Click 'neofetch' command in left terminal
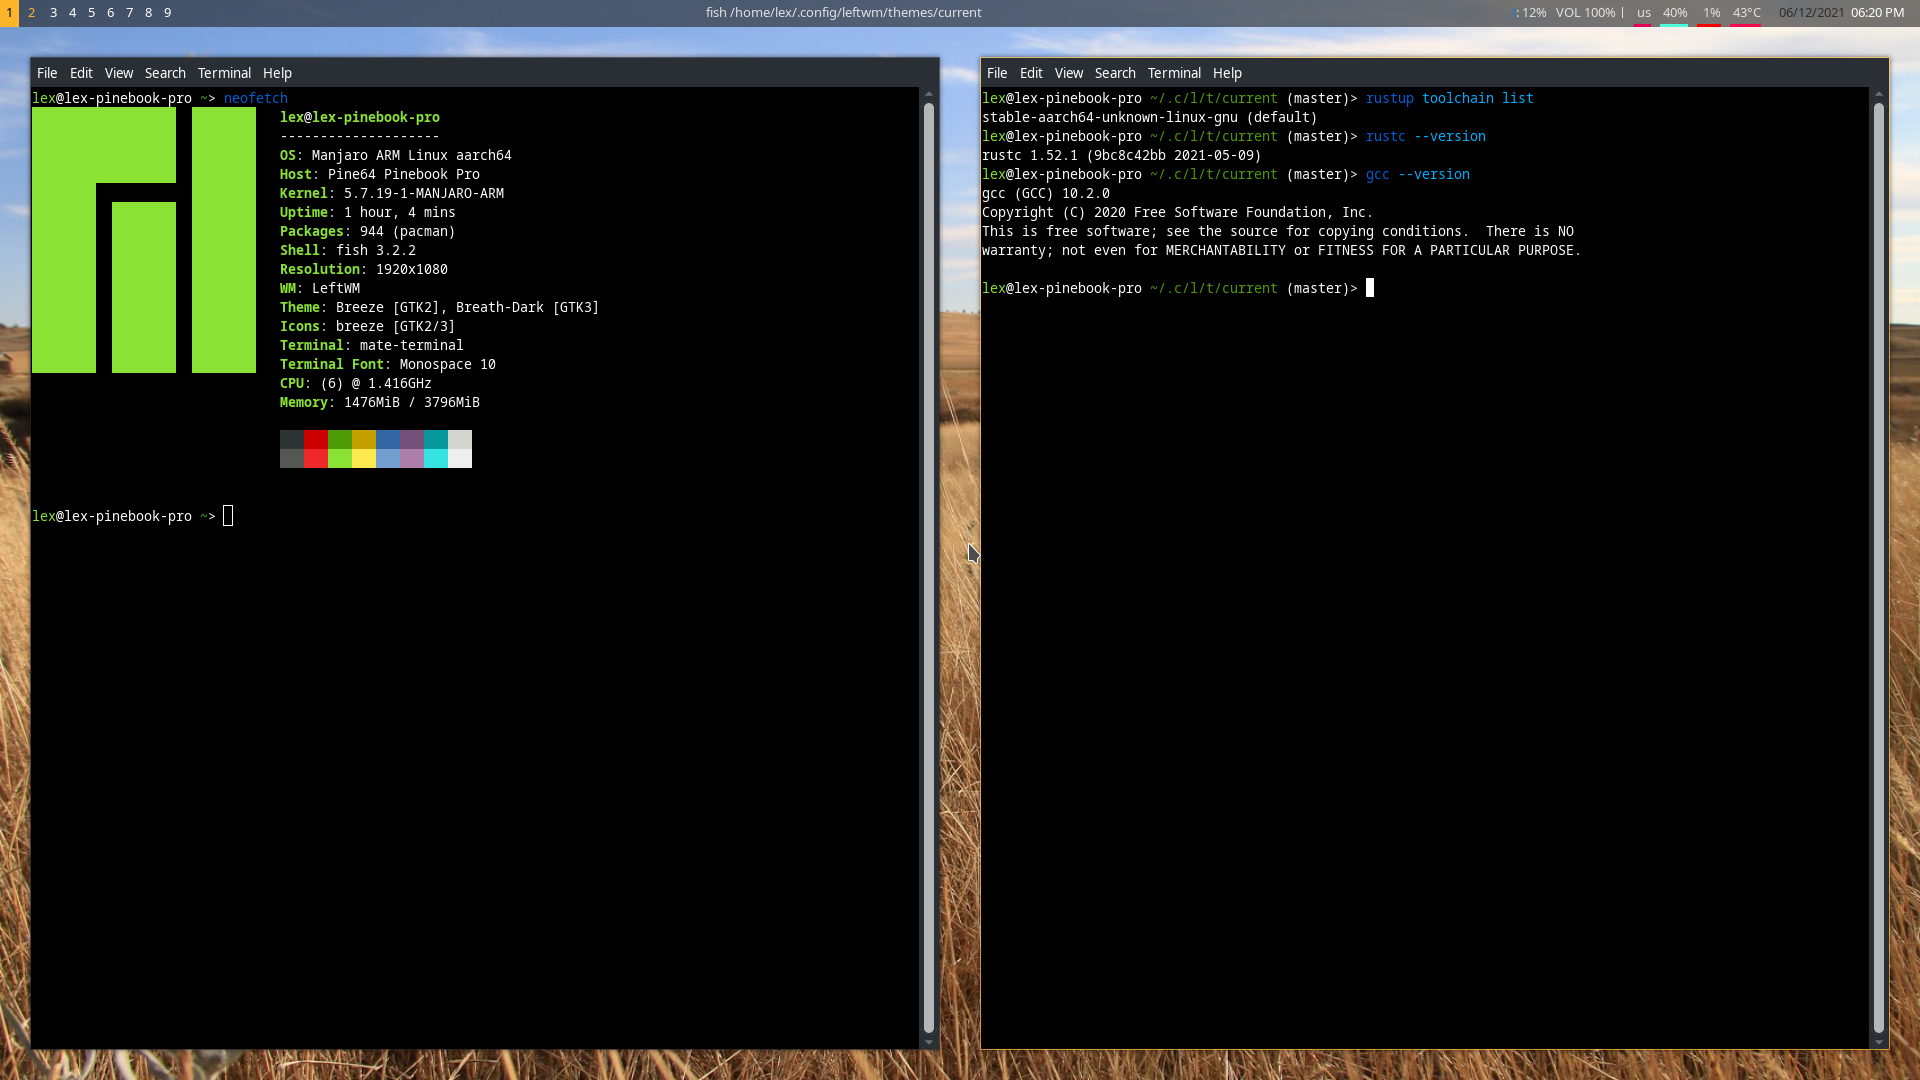Viewport: 1920px width, 1080px height. coord(256,98)
